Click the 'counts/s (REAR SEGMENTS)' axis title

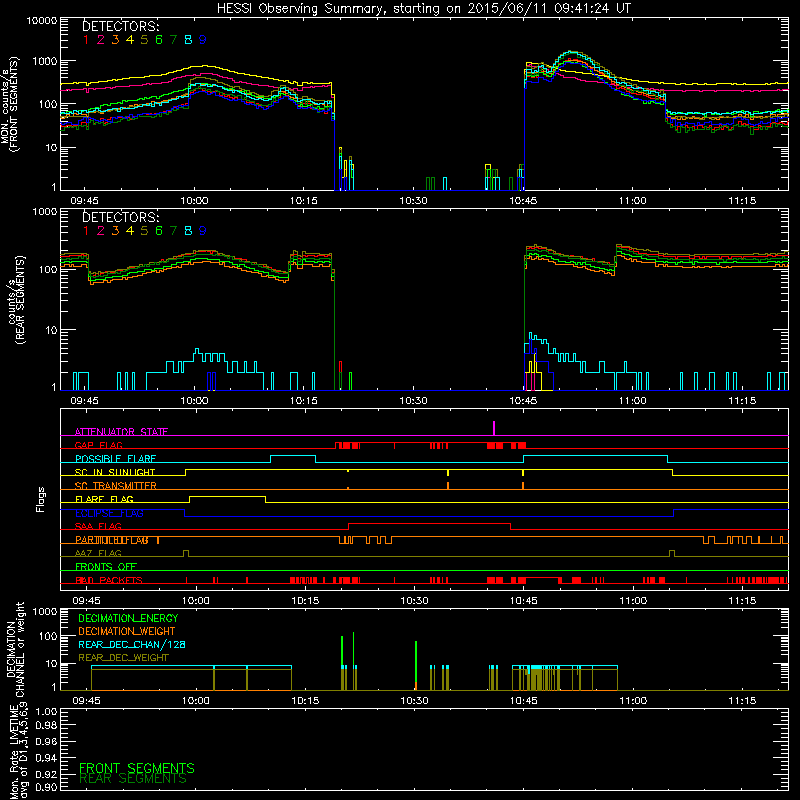click(15, 300)
